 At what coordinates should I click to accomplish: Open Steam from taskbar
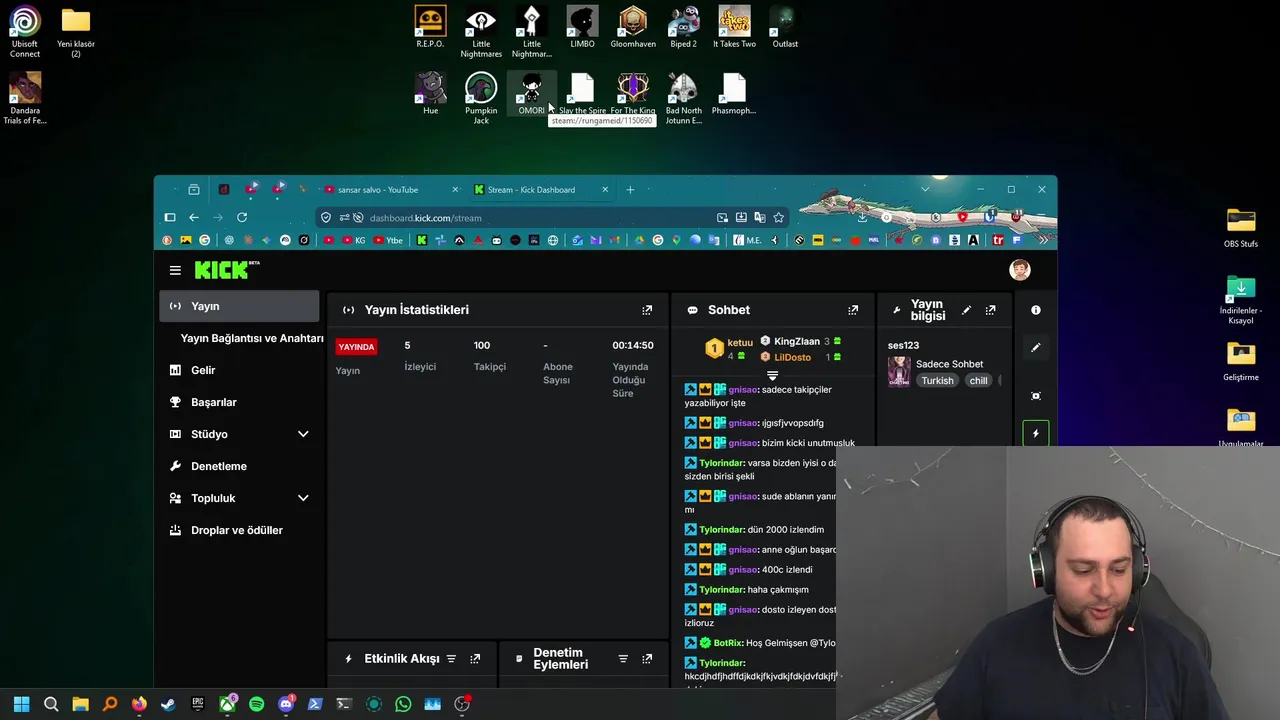click(x=168, y=704)
